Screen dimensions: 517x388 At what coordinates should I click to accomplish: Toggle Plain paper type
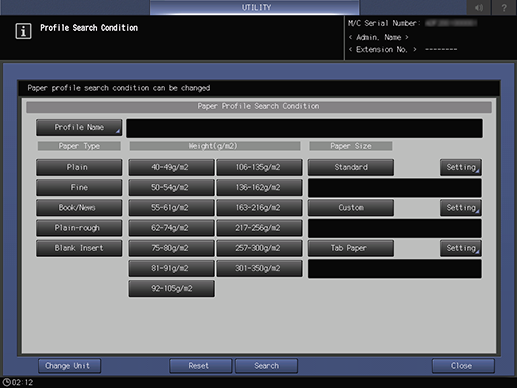tap(79, 167)
